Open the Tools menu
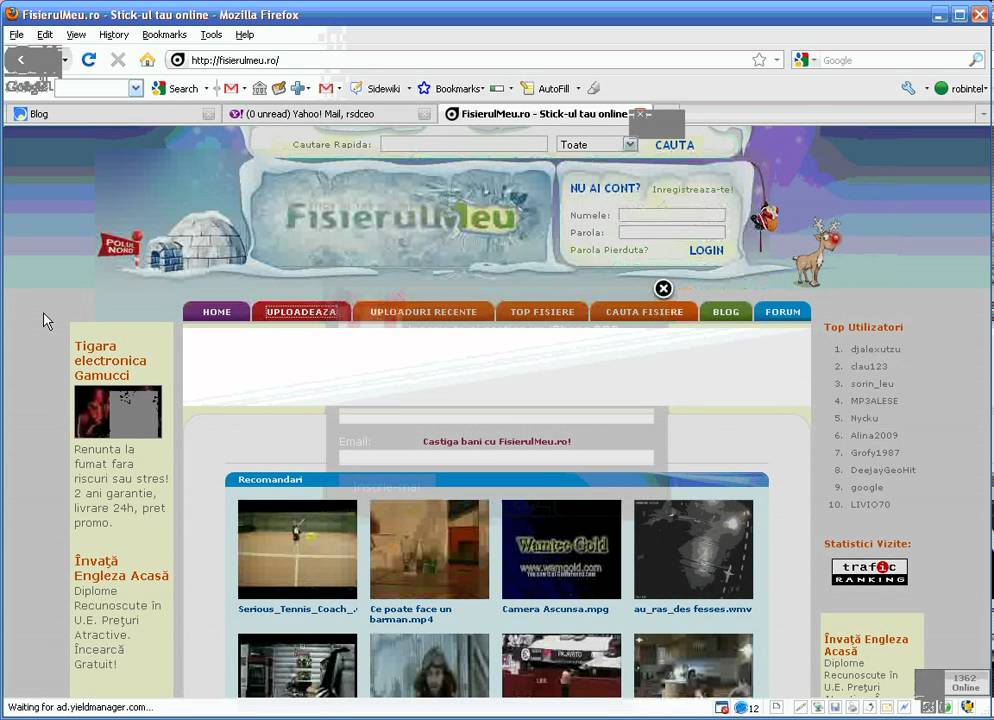 tap(211, 35)
